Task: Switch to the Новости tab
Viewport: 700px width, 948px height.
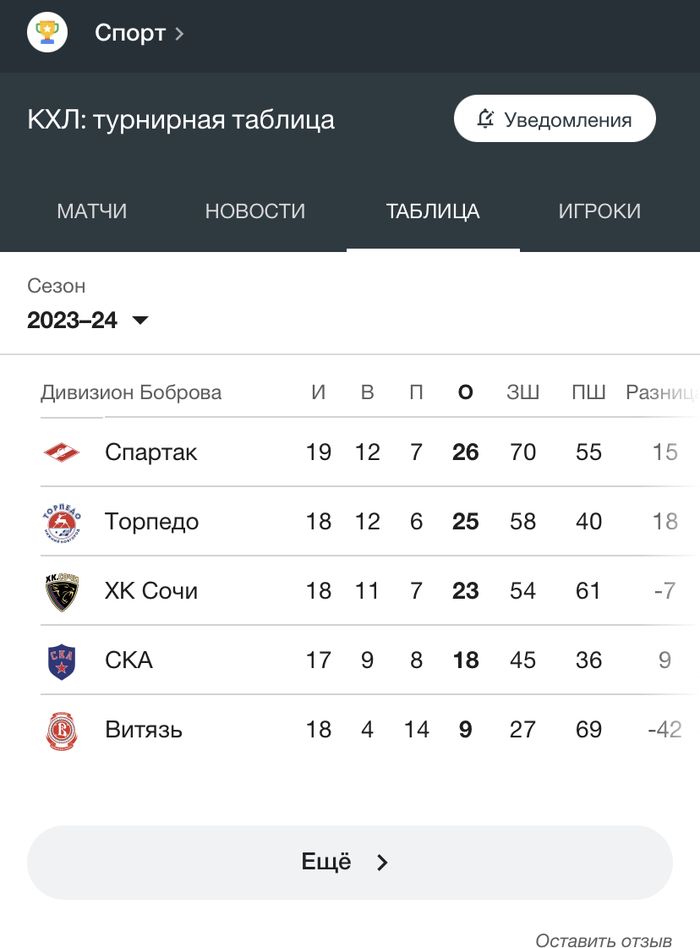Action: [x=255, y=211]
